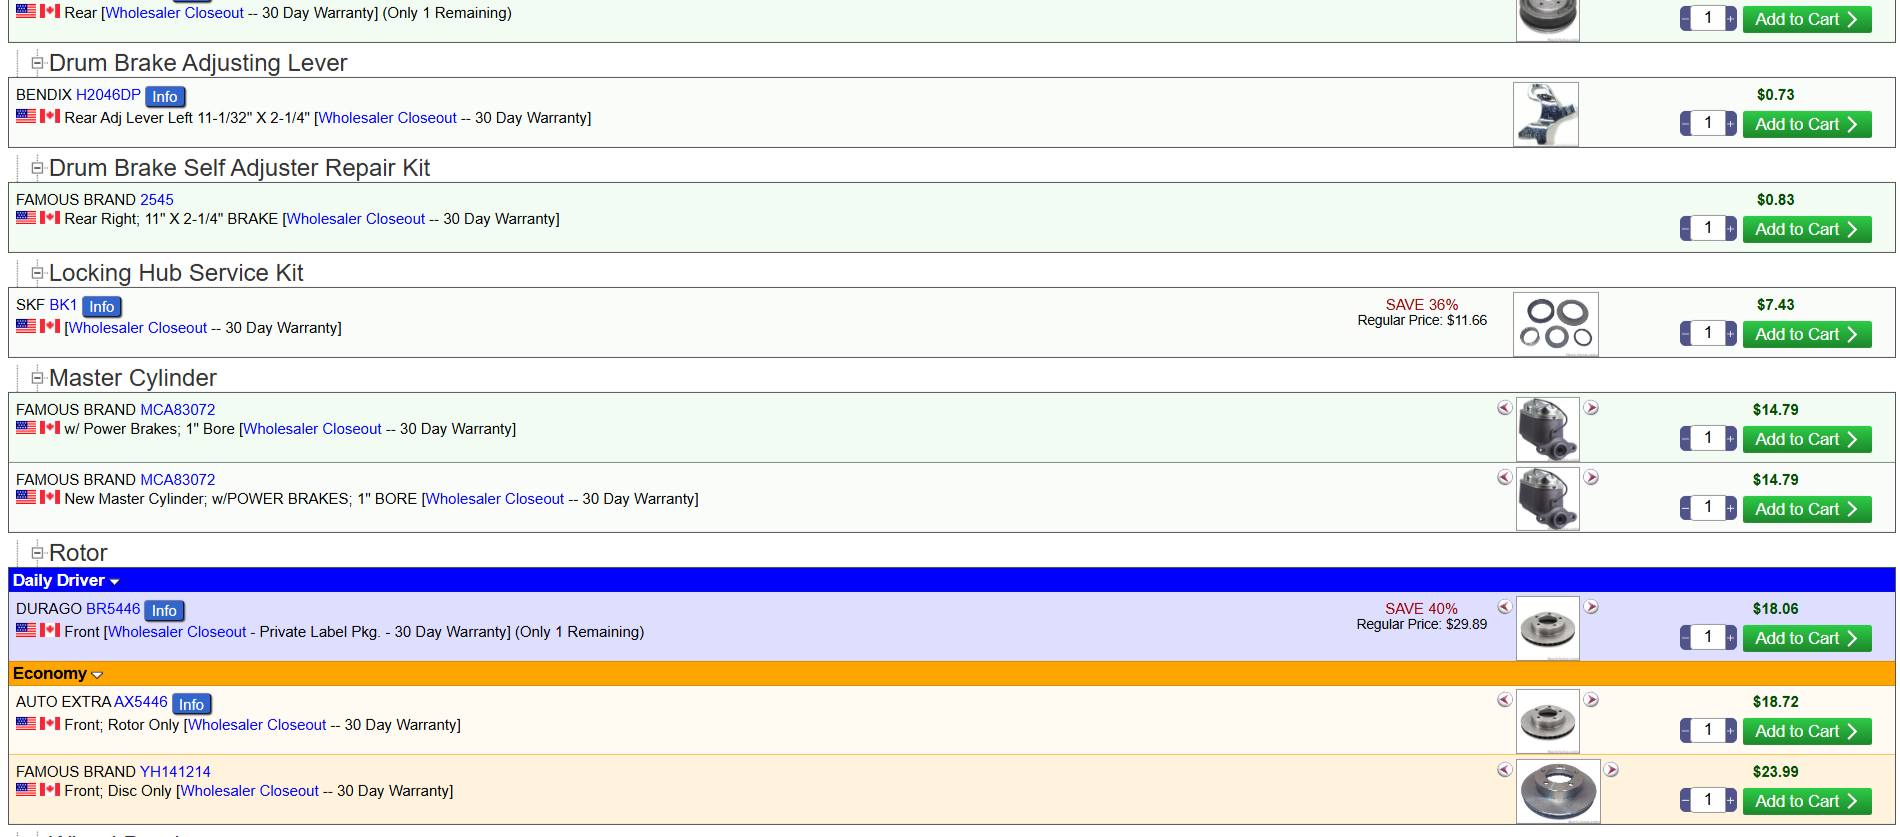Click the Canada flag in BENDIX H2046DP row

50,116
